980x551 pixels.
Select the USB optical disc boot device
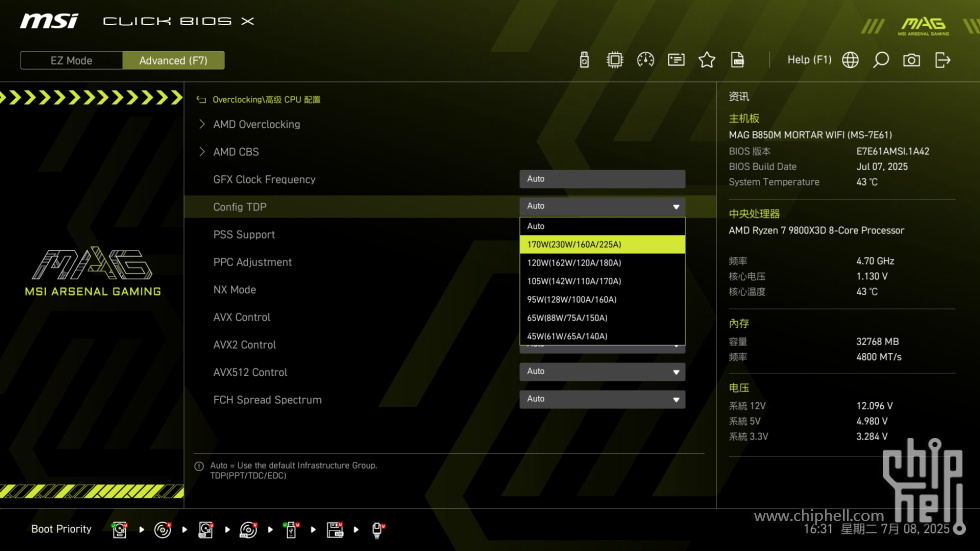249,530
